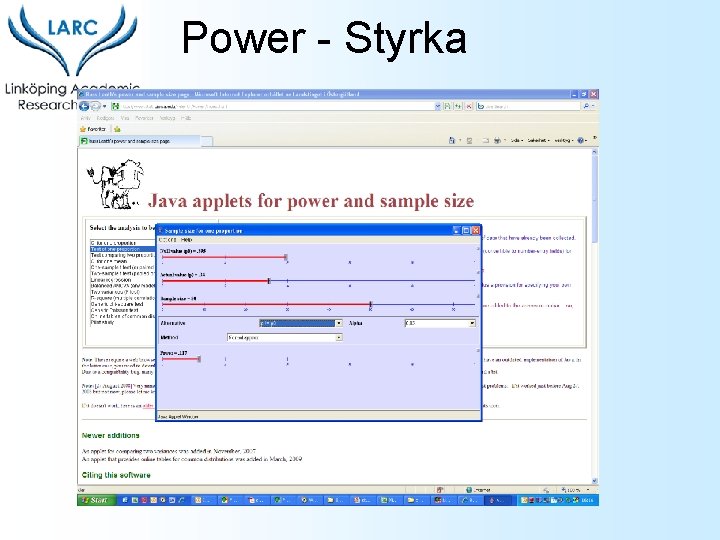Open the Redigera menu in Internet Explorer

[x=105, y=118]
